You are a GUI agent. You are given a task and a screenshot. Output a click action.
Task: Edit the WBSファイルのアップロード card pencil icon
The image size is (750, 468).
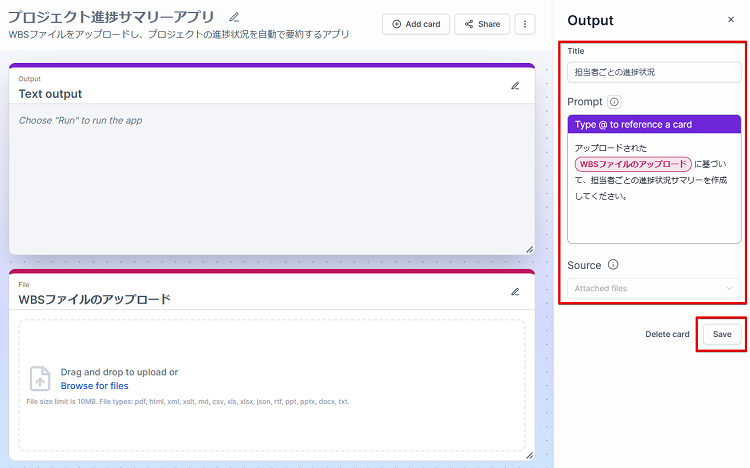[x=515, y=292]
